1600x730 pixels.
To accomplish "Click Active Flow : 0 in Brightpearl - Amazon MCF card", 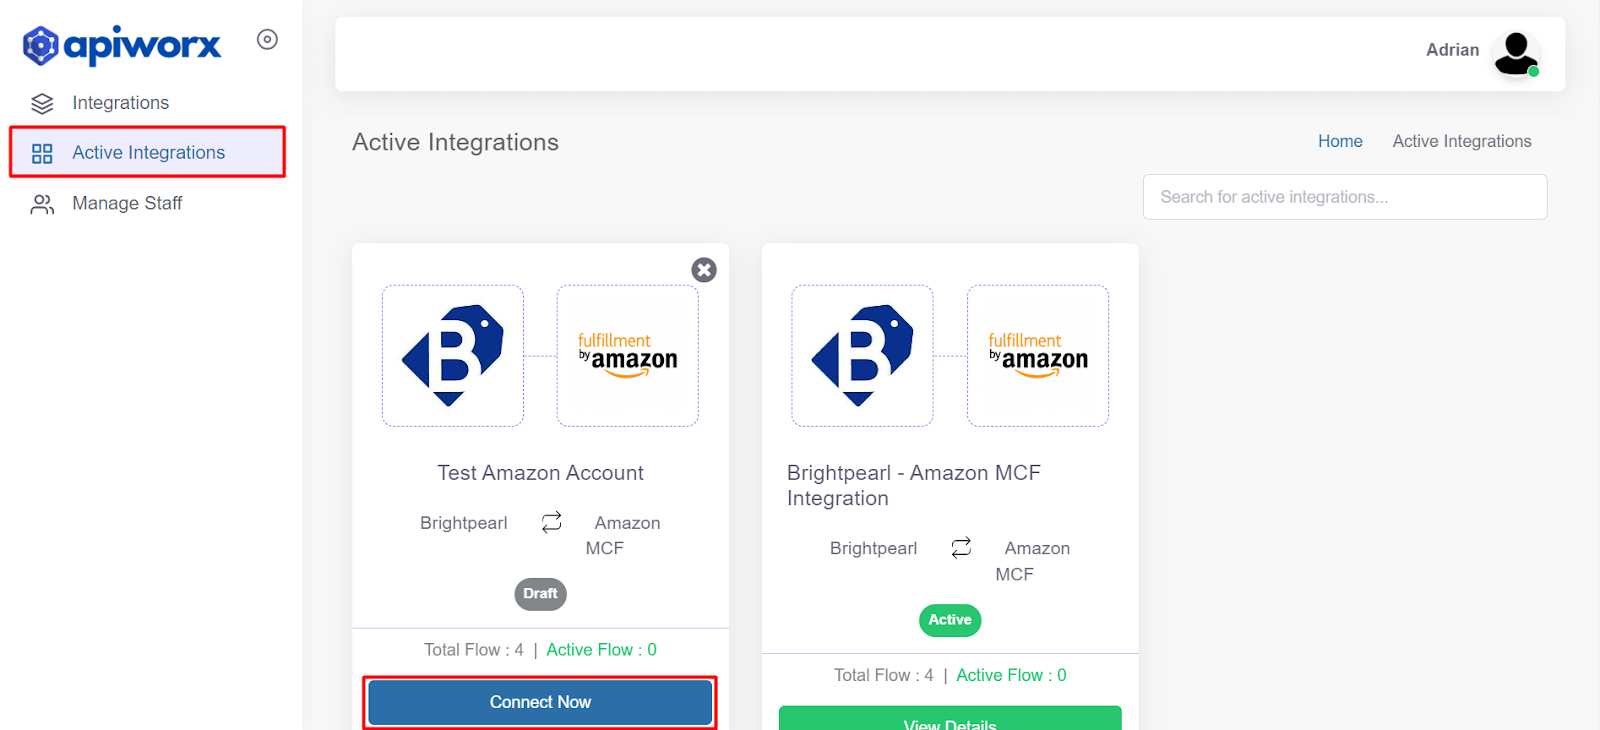I will (x=1011, y=675).
